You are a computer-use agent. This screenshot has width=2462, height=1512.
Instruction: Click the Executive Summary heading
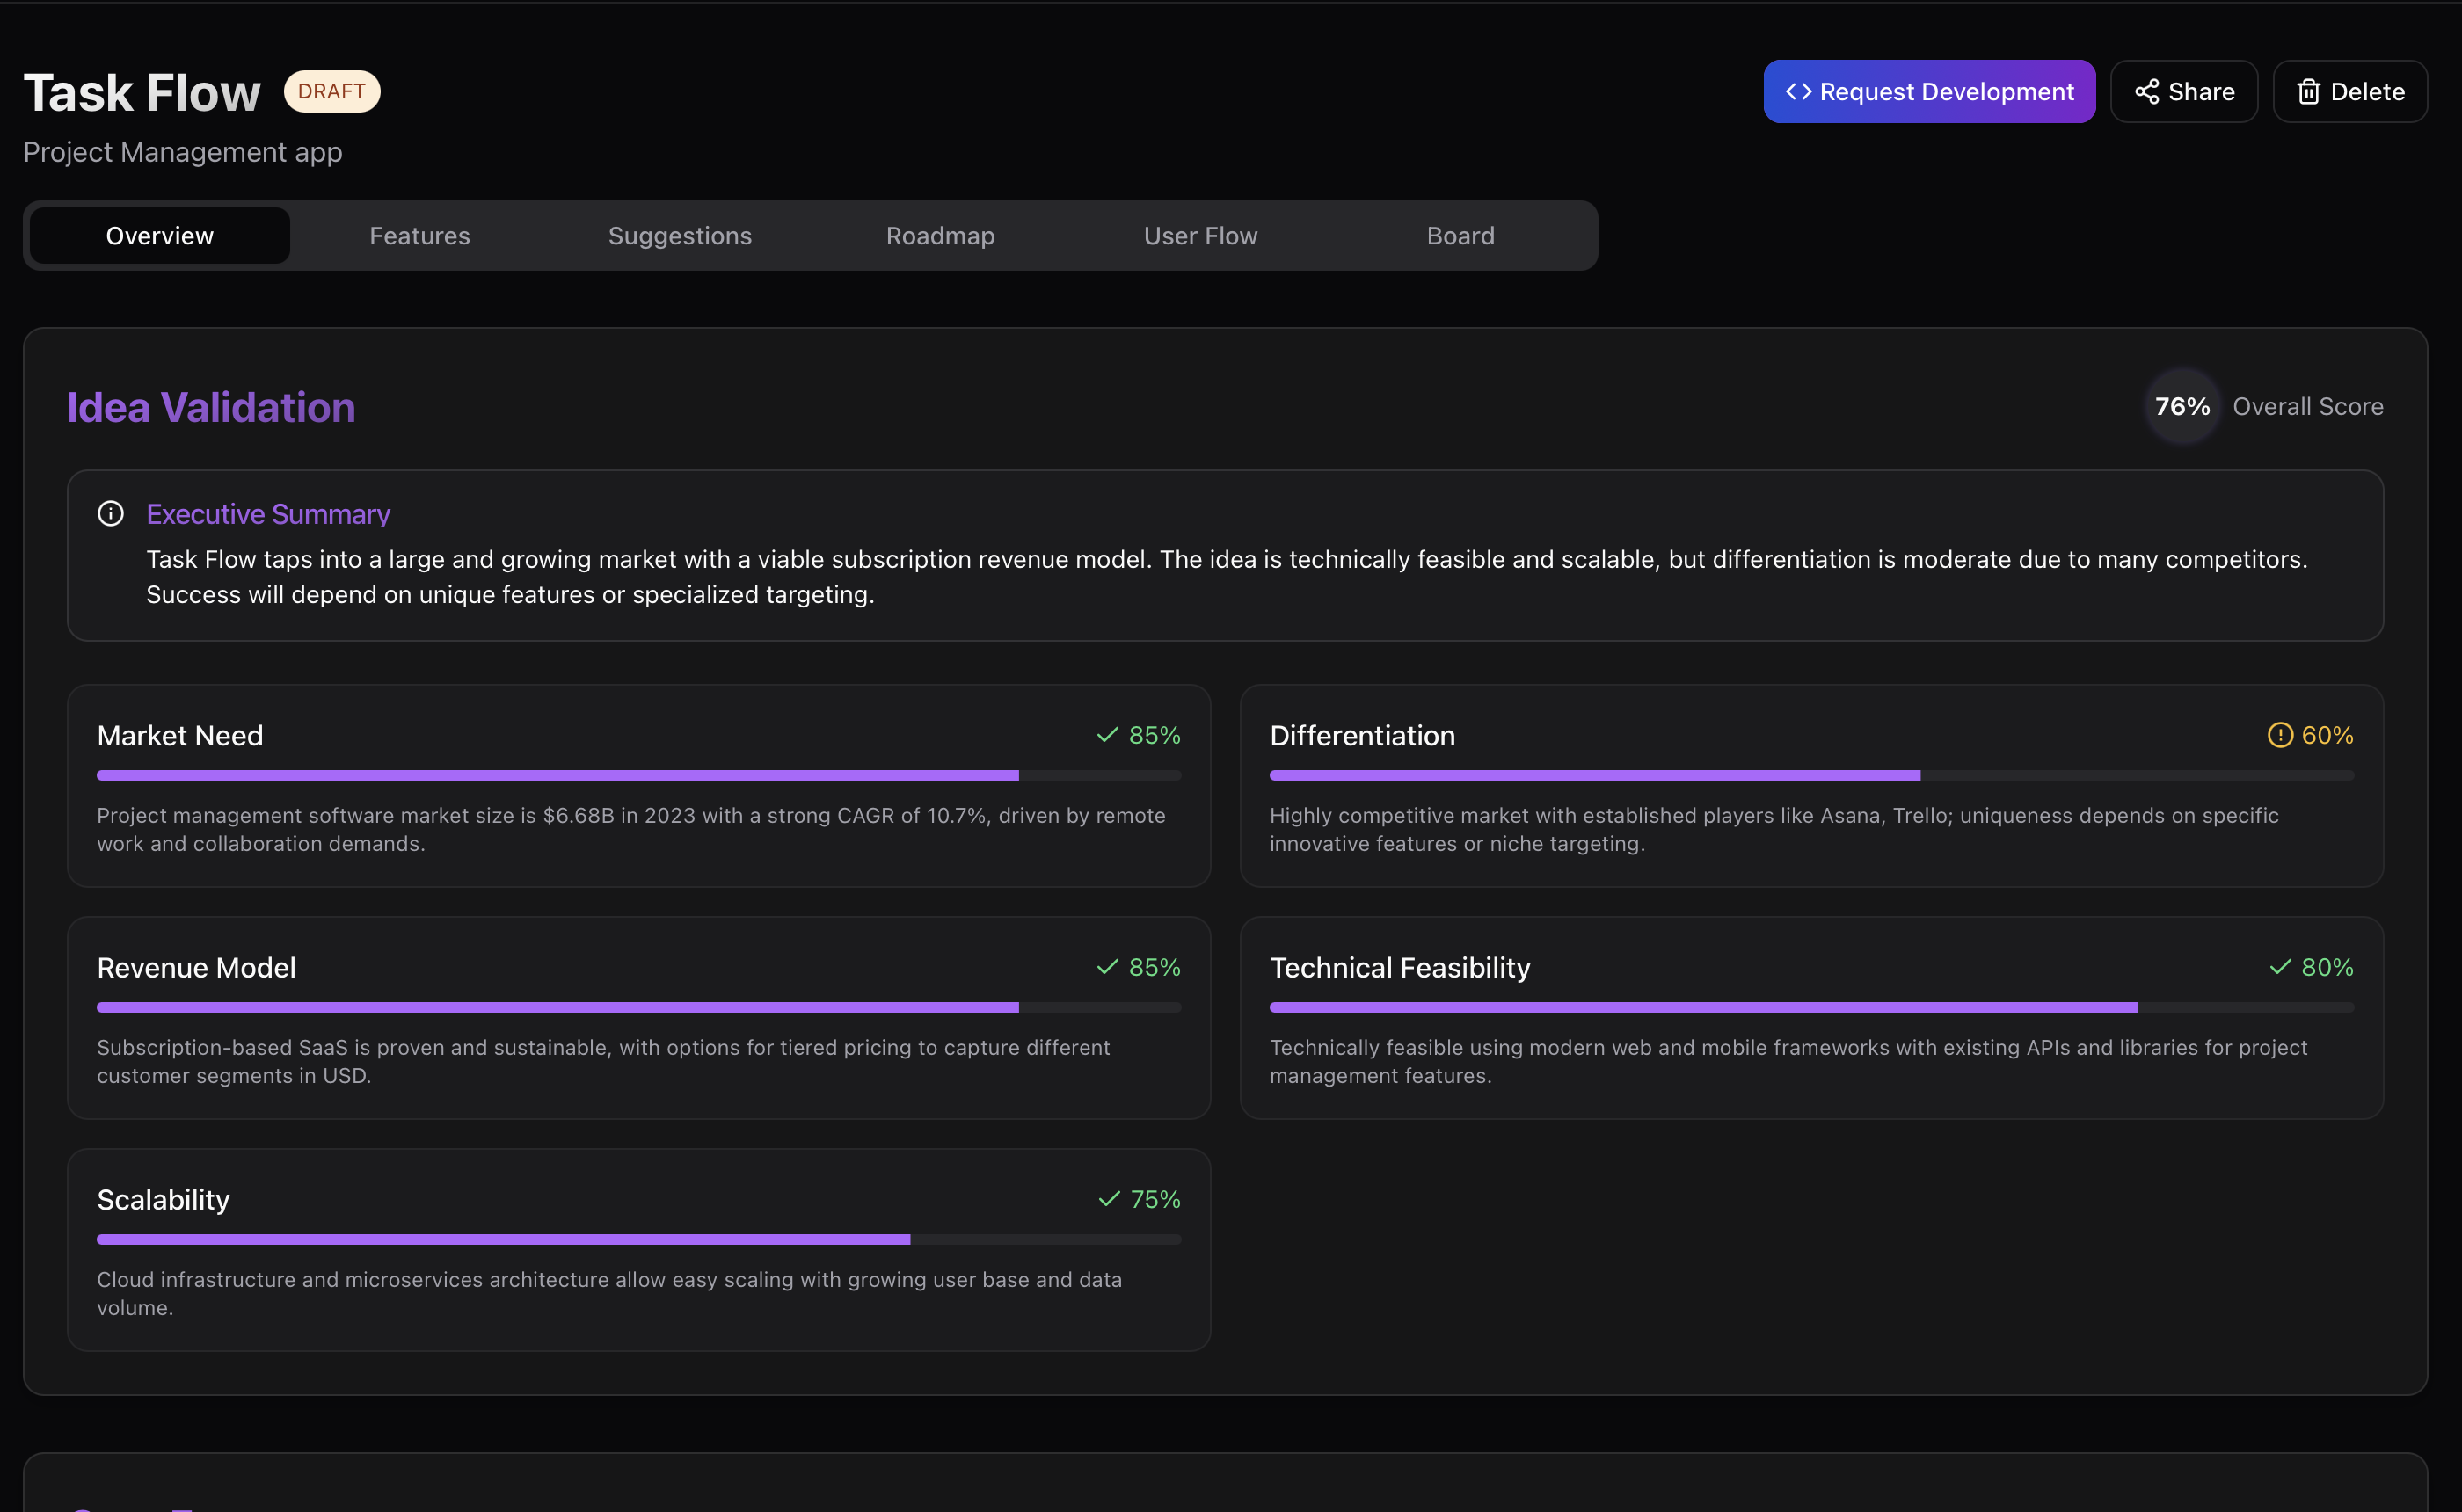point(268,514)
